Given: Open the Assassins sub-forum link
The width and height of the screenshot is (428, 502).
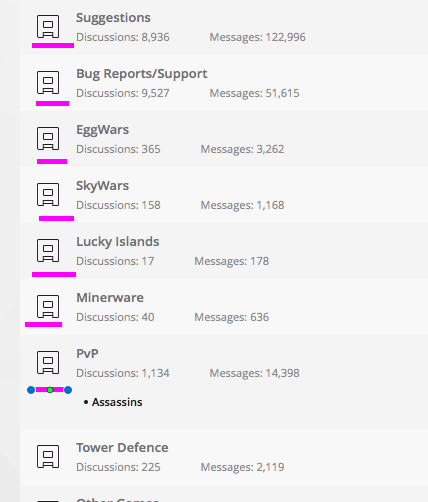Looking at the screenshot, I should [117, 402].
